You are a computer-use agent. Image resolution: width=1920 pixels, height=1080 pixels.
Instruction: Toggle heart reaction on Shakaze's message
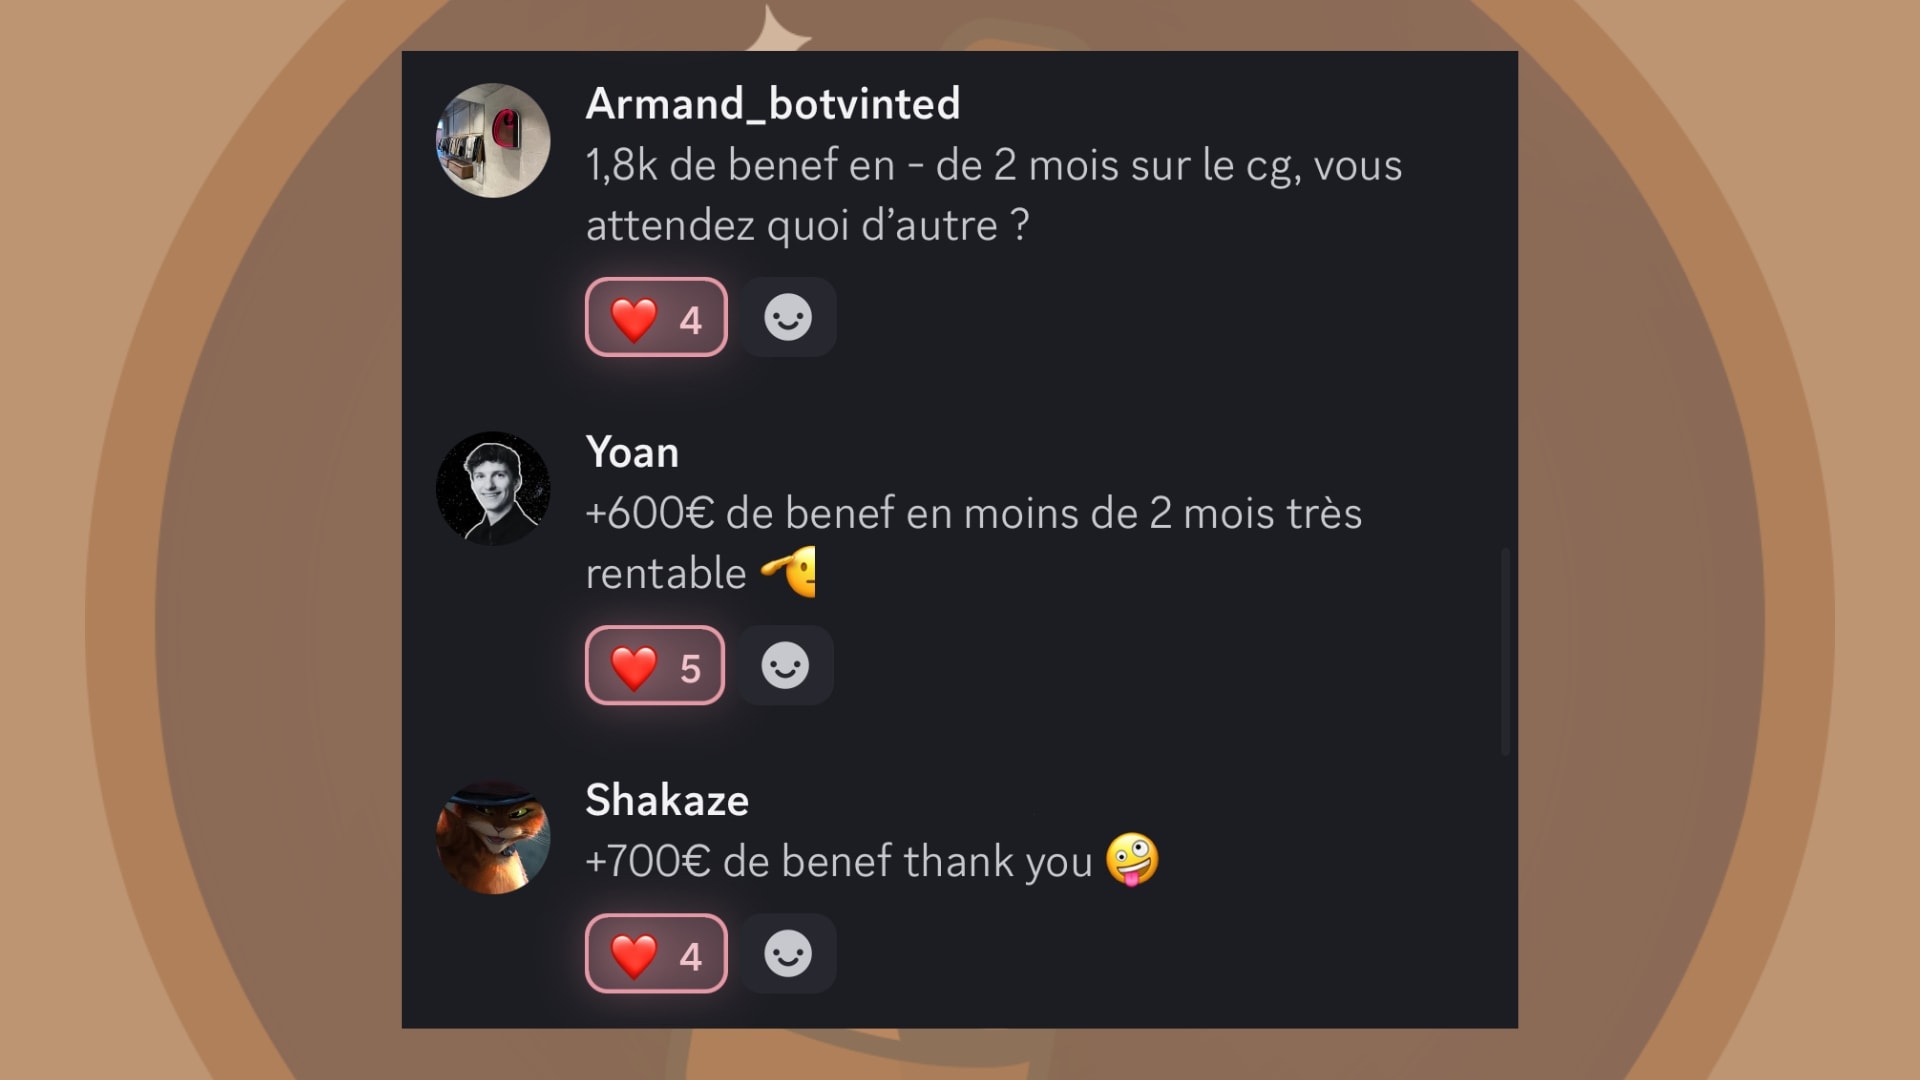click(x=656, y=954)
